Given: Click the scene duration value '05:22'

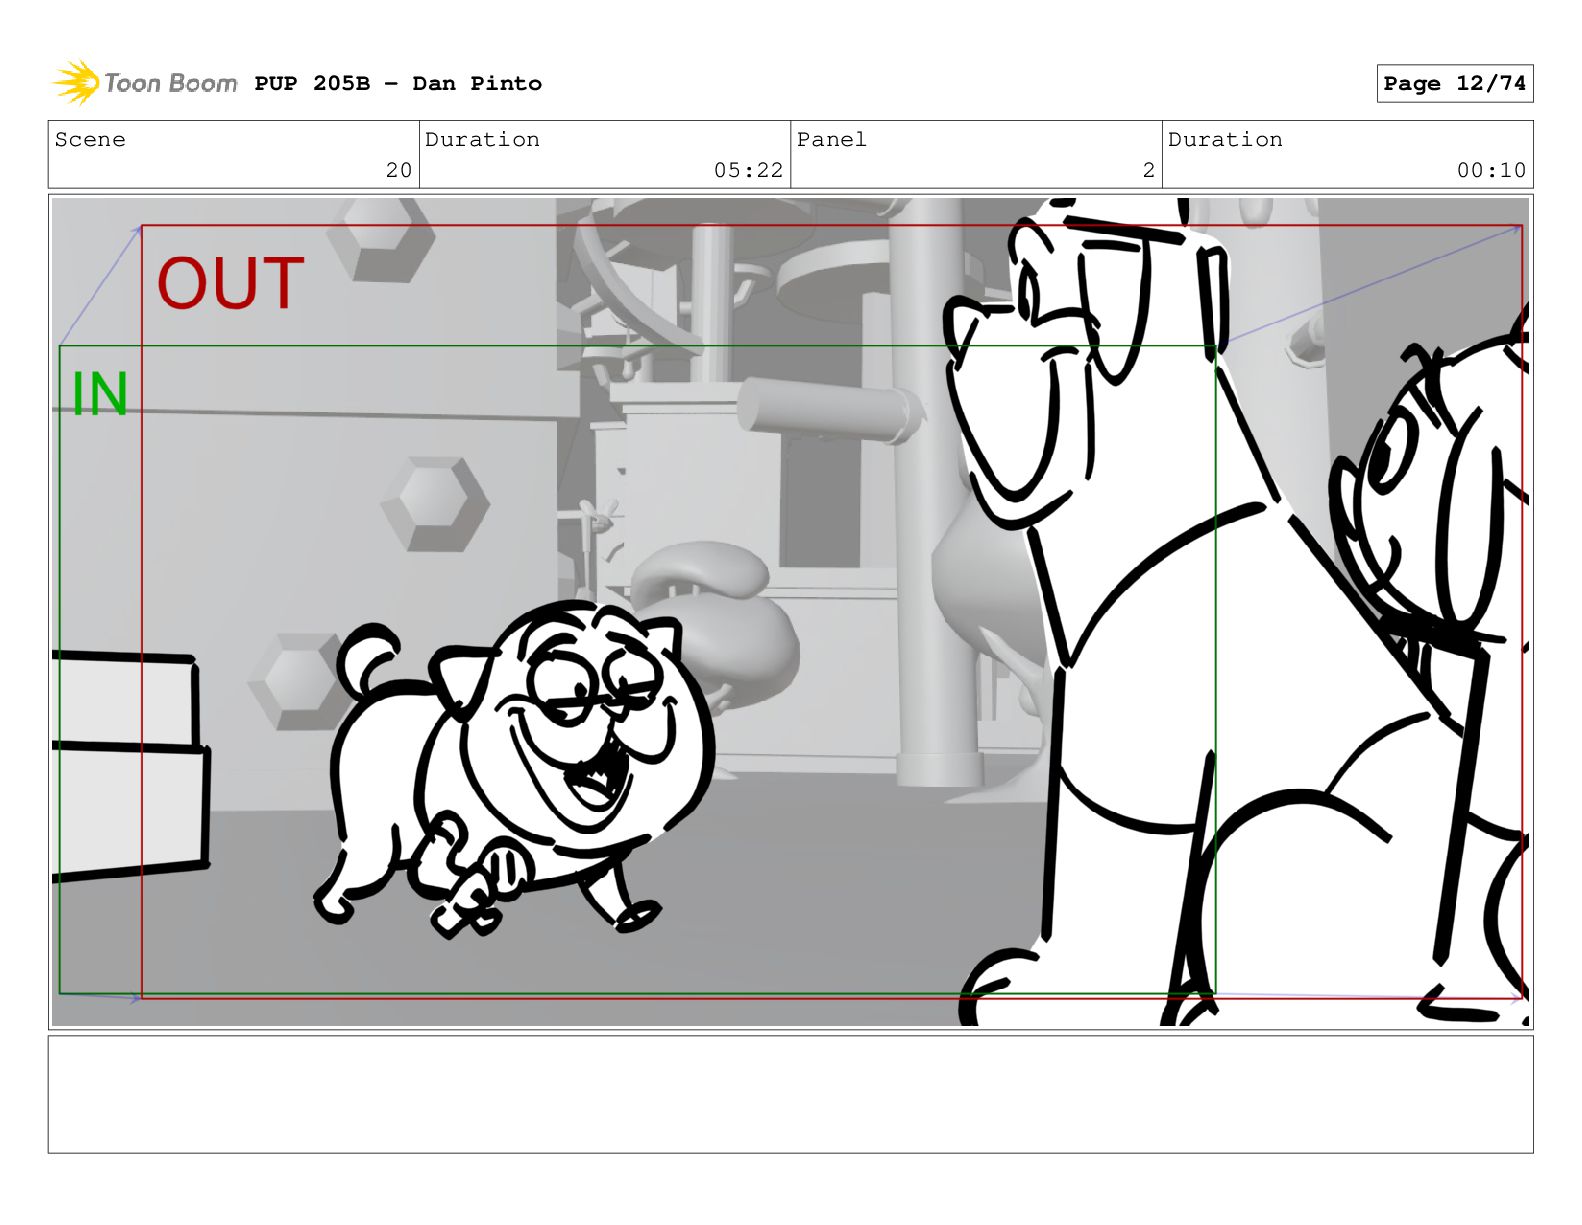Looking at the screenshot, I should [748, 170].
